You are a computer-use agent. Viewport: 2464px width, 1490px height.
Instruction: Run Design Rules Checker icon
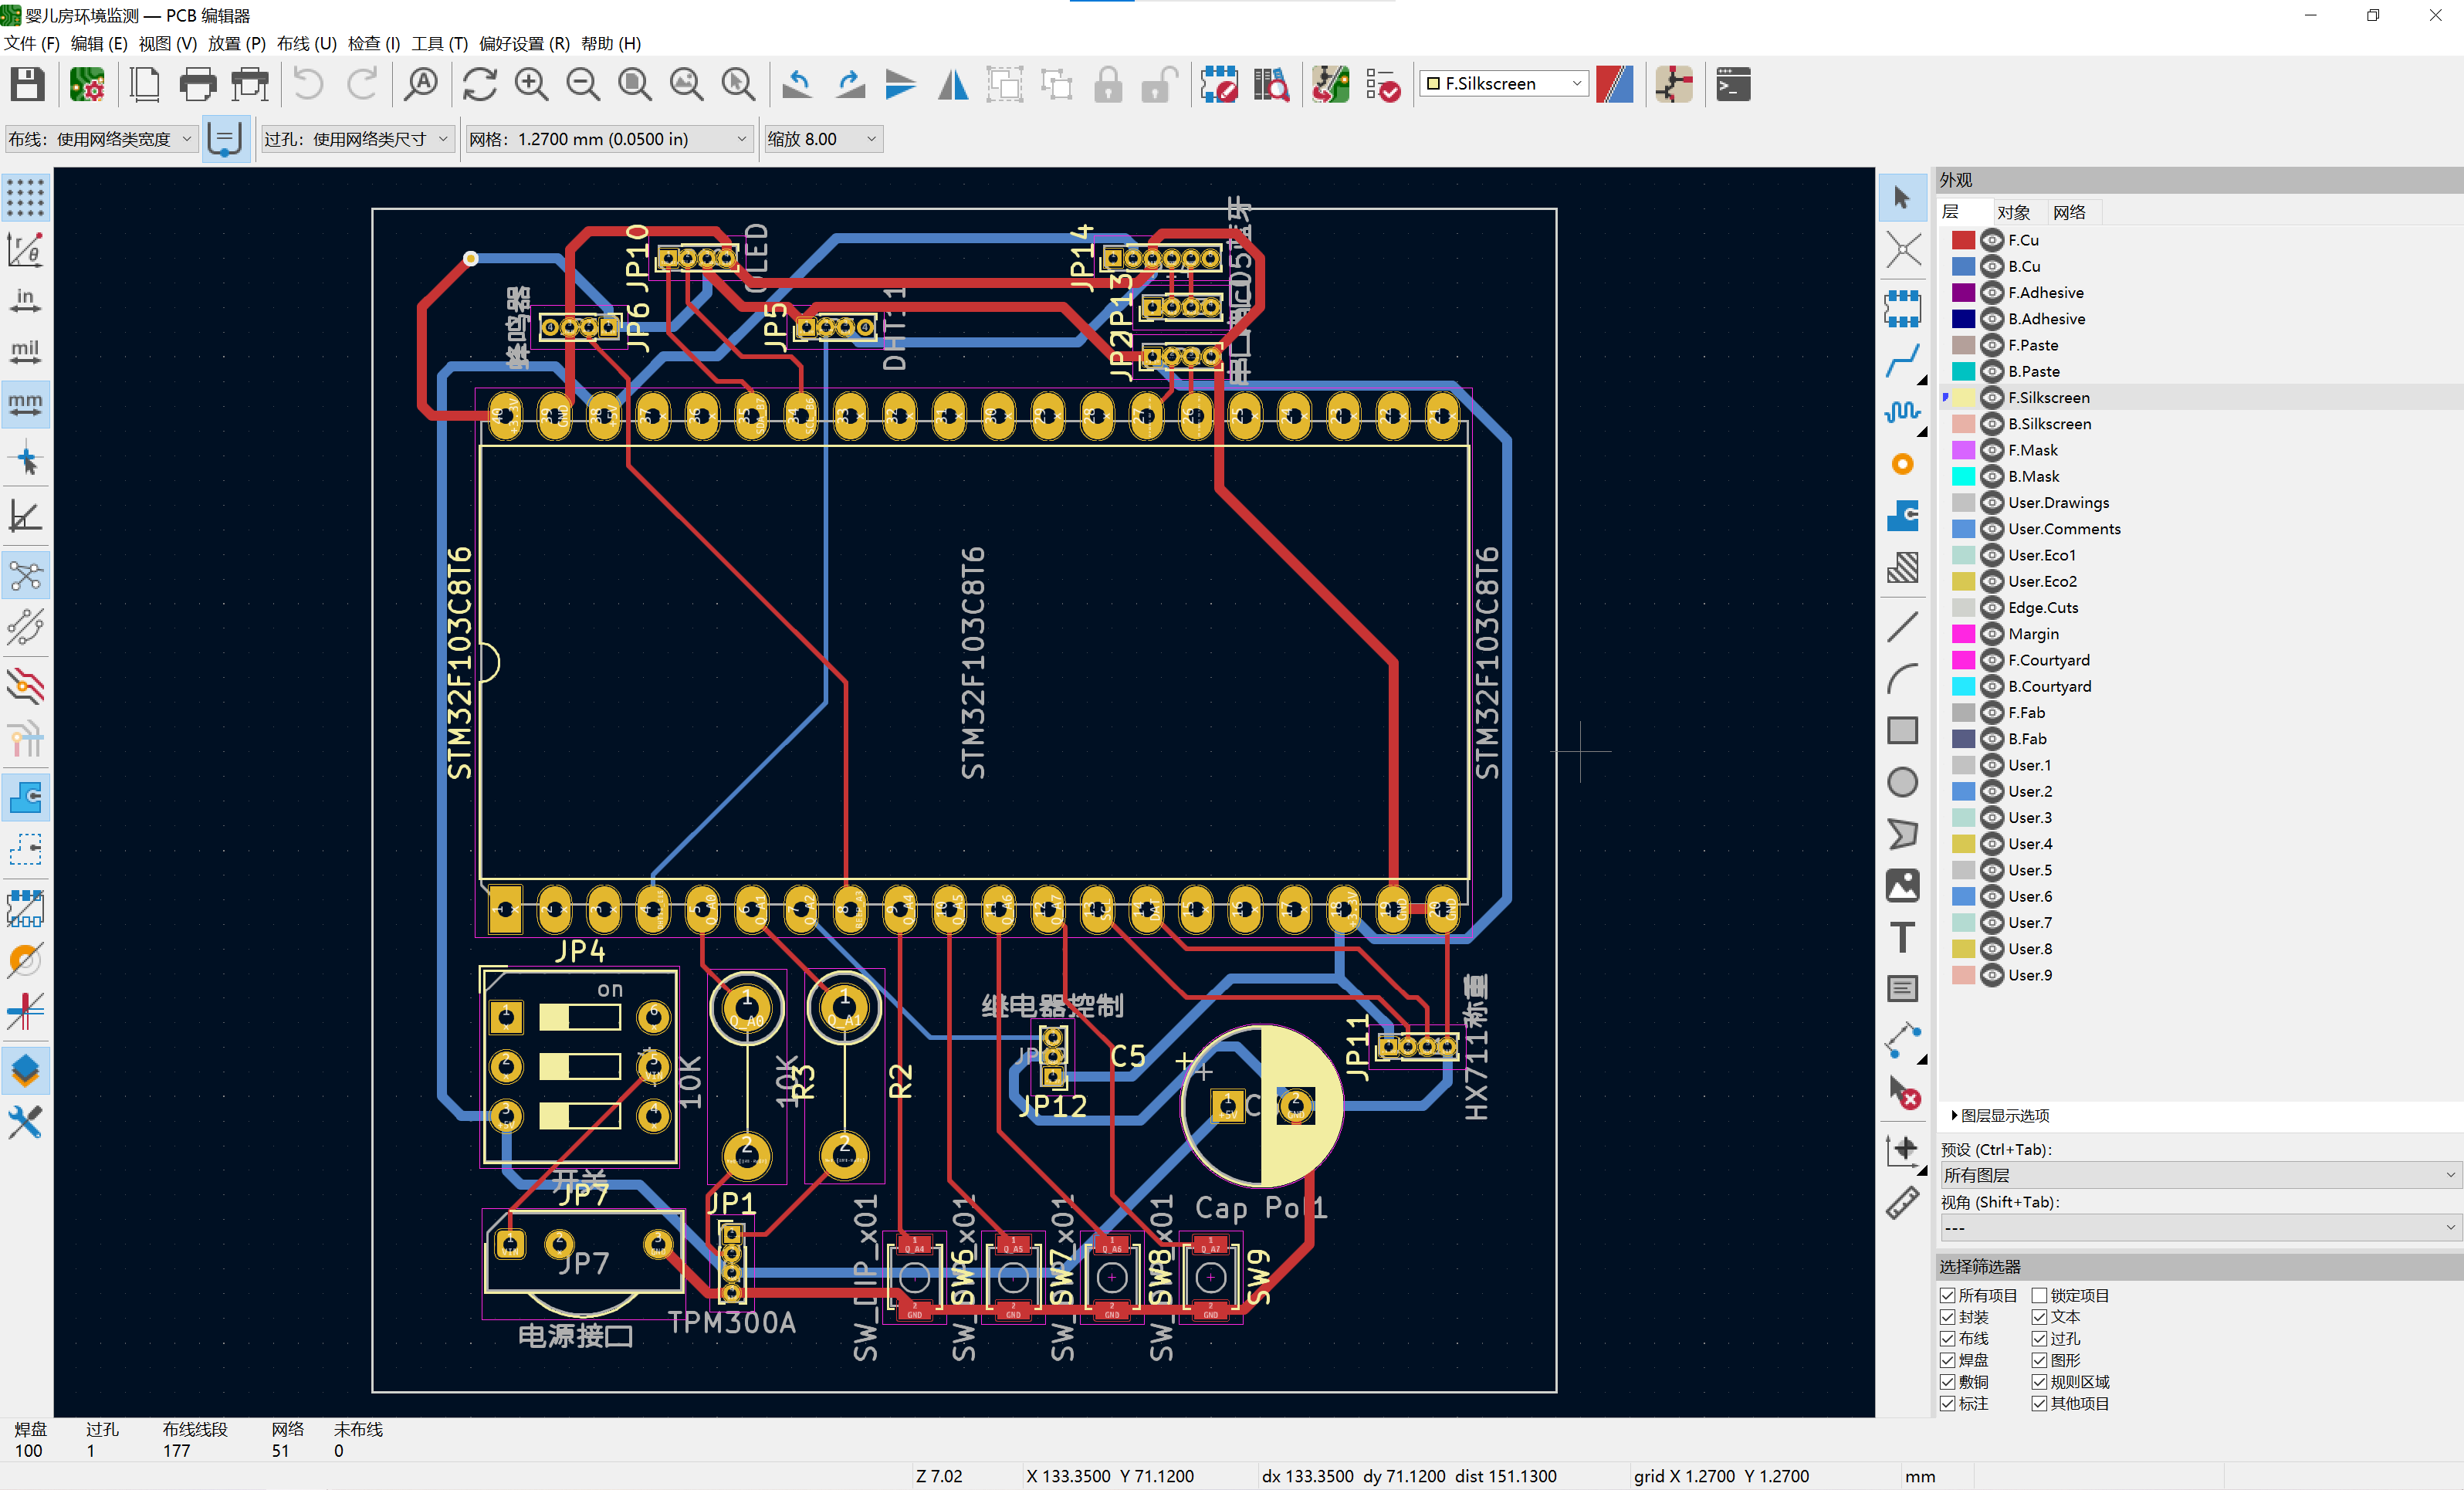click(1383, 84)
